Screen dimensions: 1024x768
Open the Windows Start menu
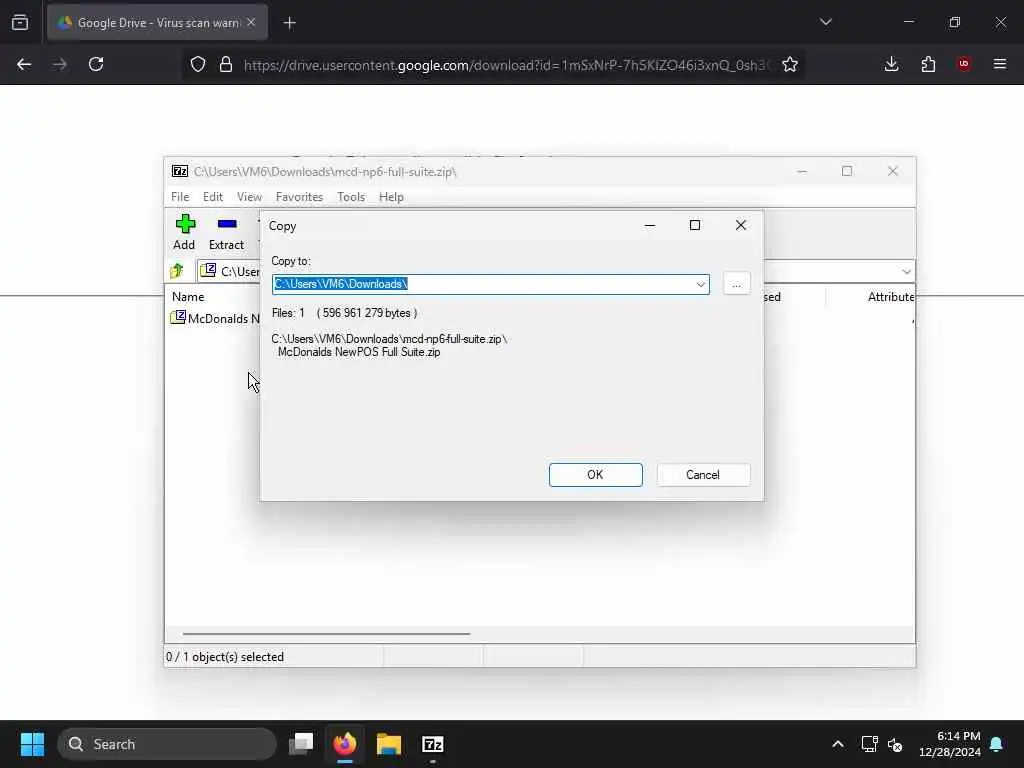(32, 744)
